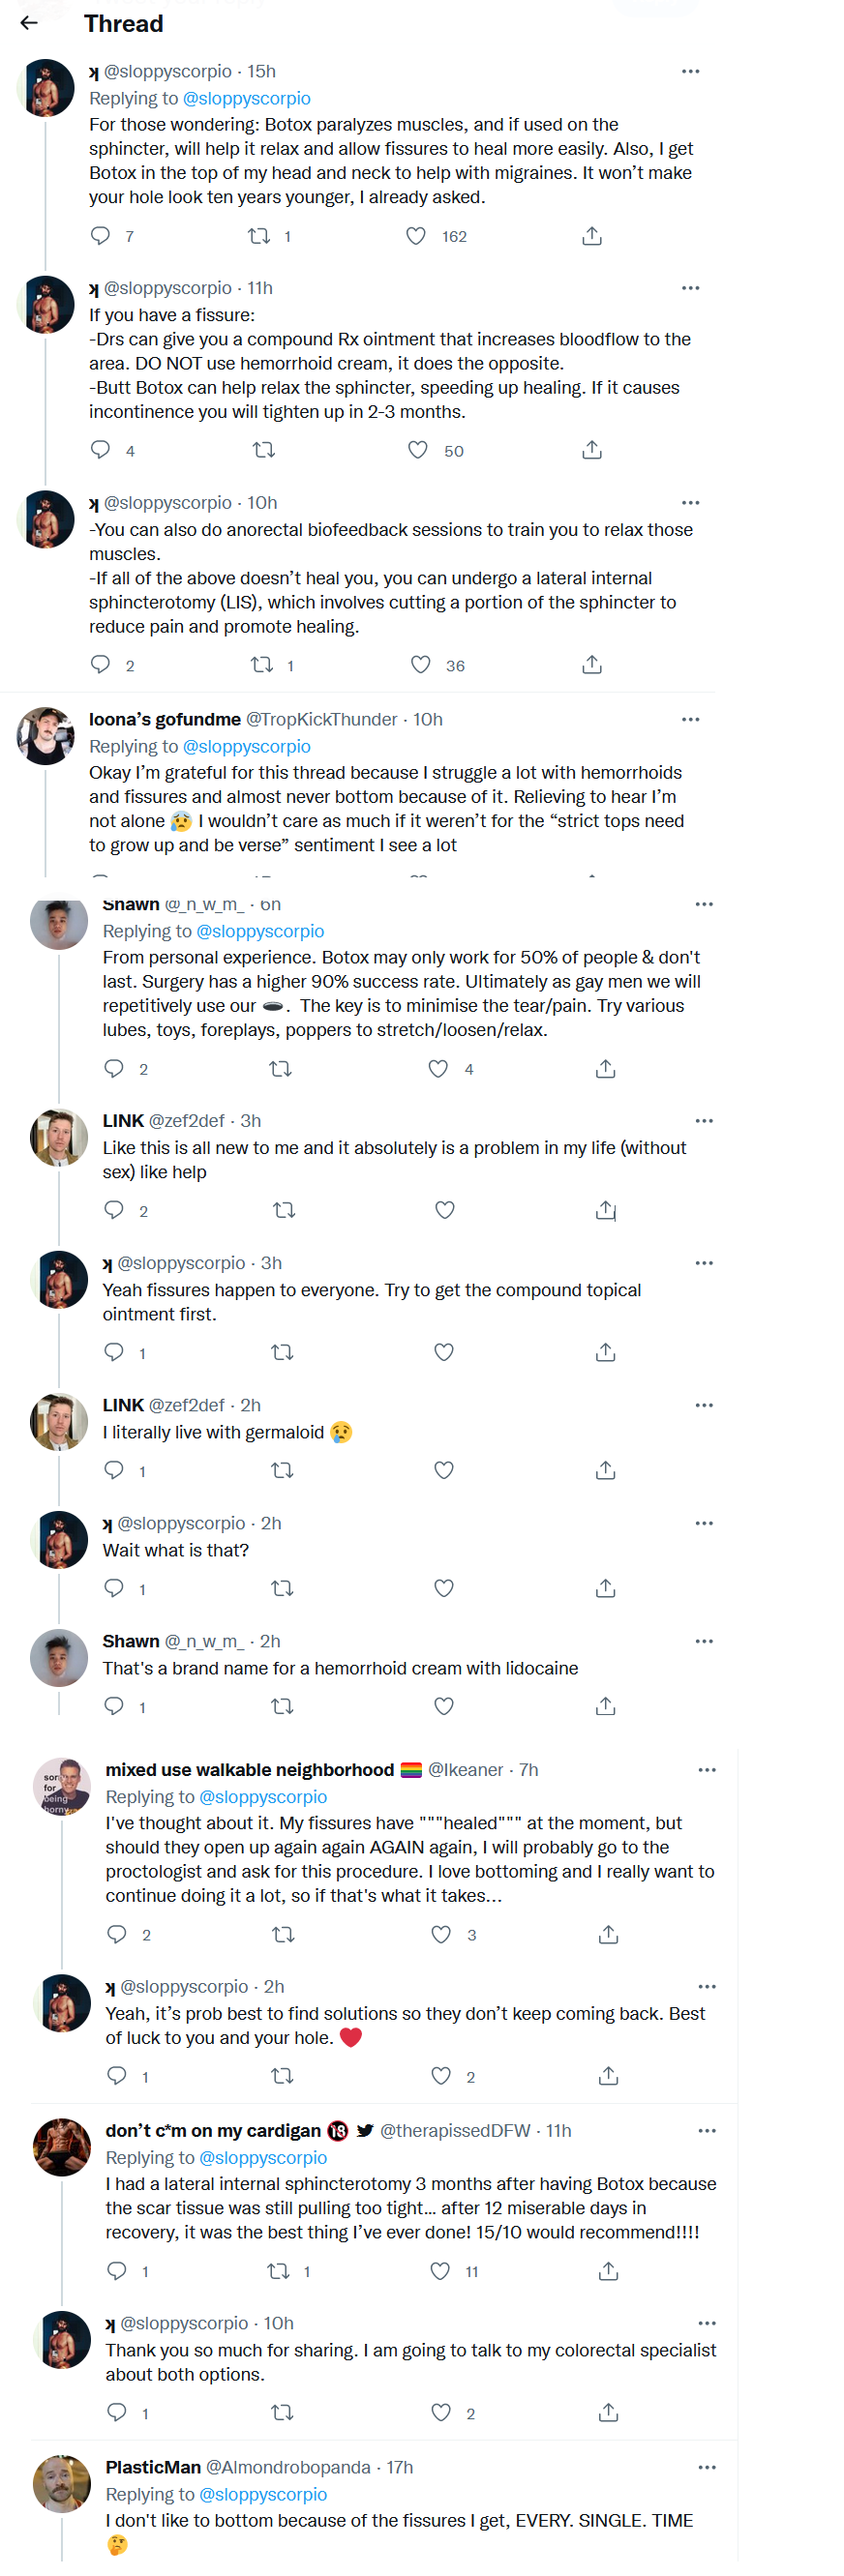Open LINK @zef2def profile name

123,1121
